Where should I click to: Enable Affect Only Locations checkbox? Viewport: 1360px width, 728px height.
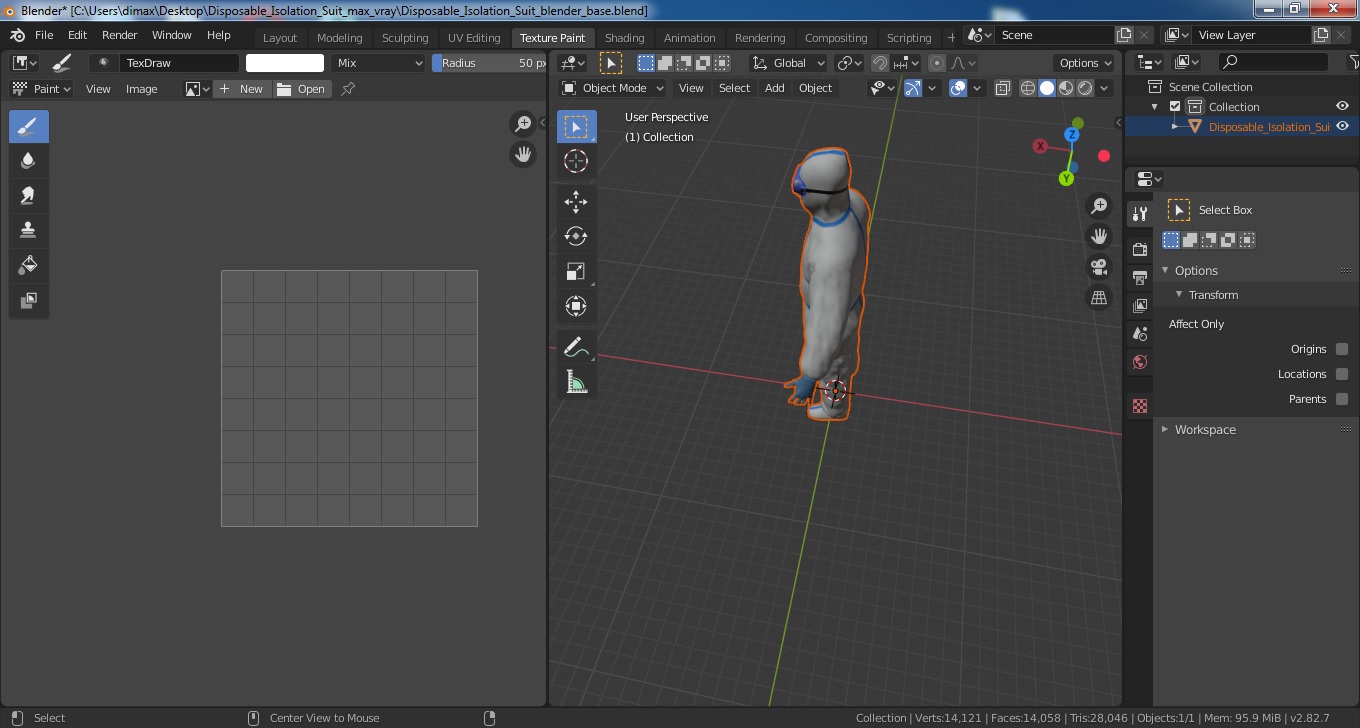[1342, 374]
